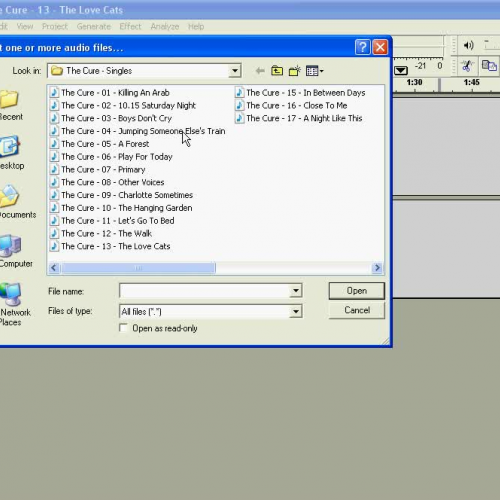Screen dimensions: 500x500
Task: Open the Analyze menu in Audacity
Action: 165,26
